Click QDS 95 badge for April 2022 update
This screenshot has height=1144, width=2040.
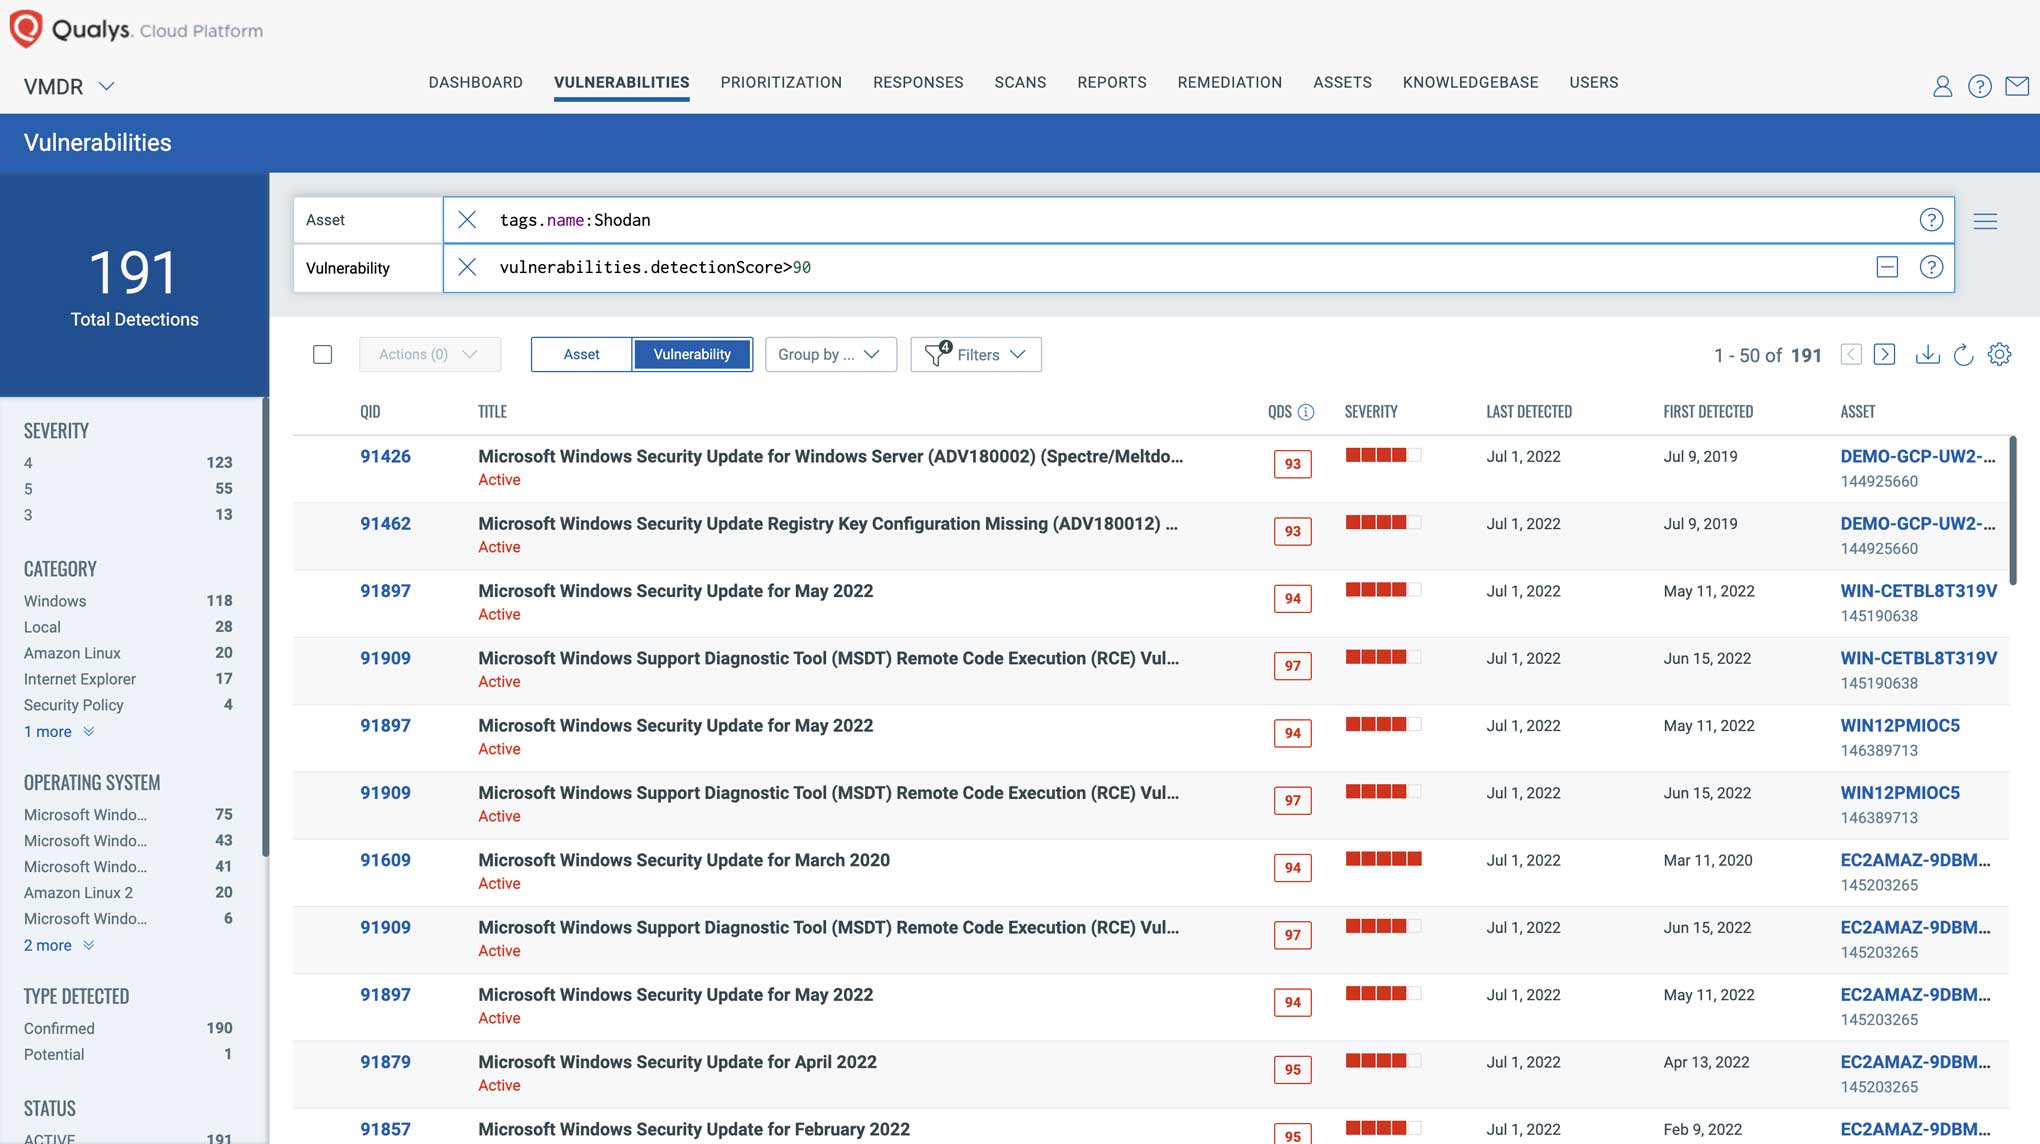click(x=1292, y=1070)
